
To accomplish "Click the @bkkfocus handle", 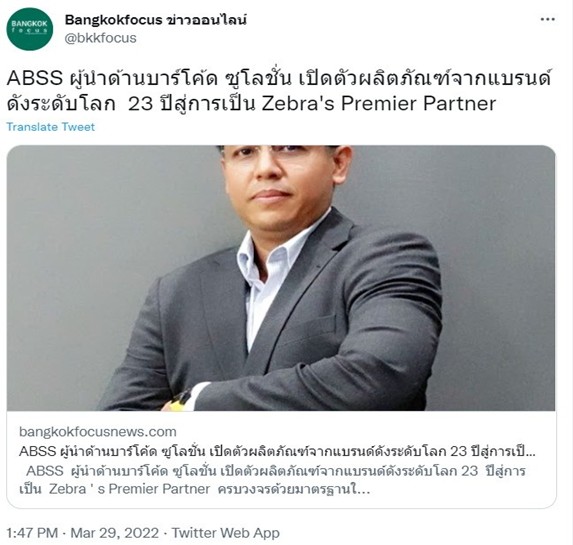I will [100, 38].
